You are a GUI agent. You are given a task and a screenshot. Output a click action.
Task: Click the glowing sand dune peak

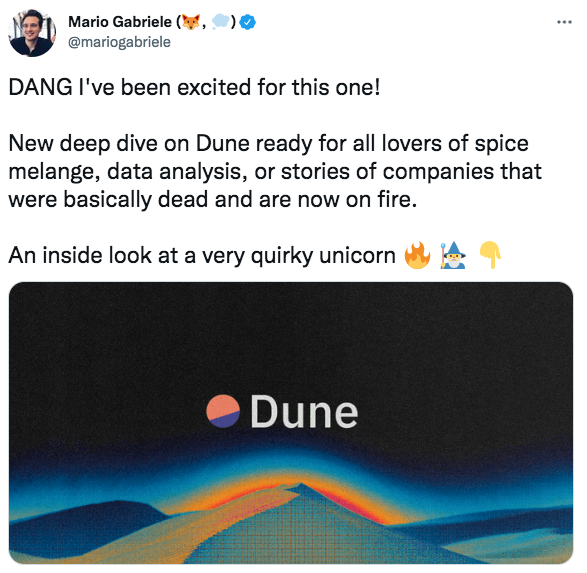300,488
